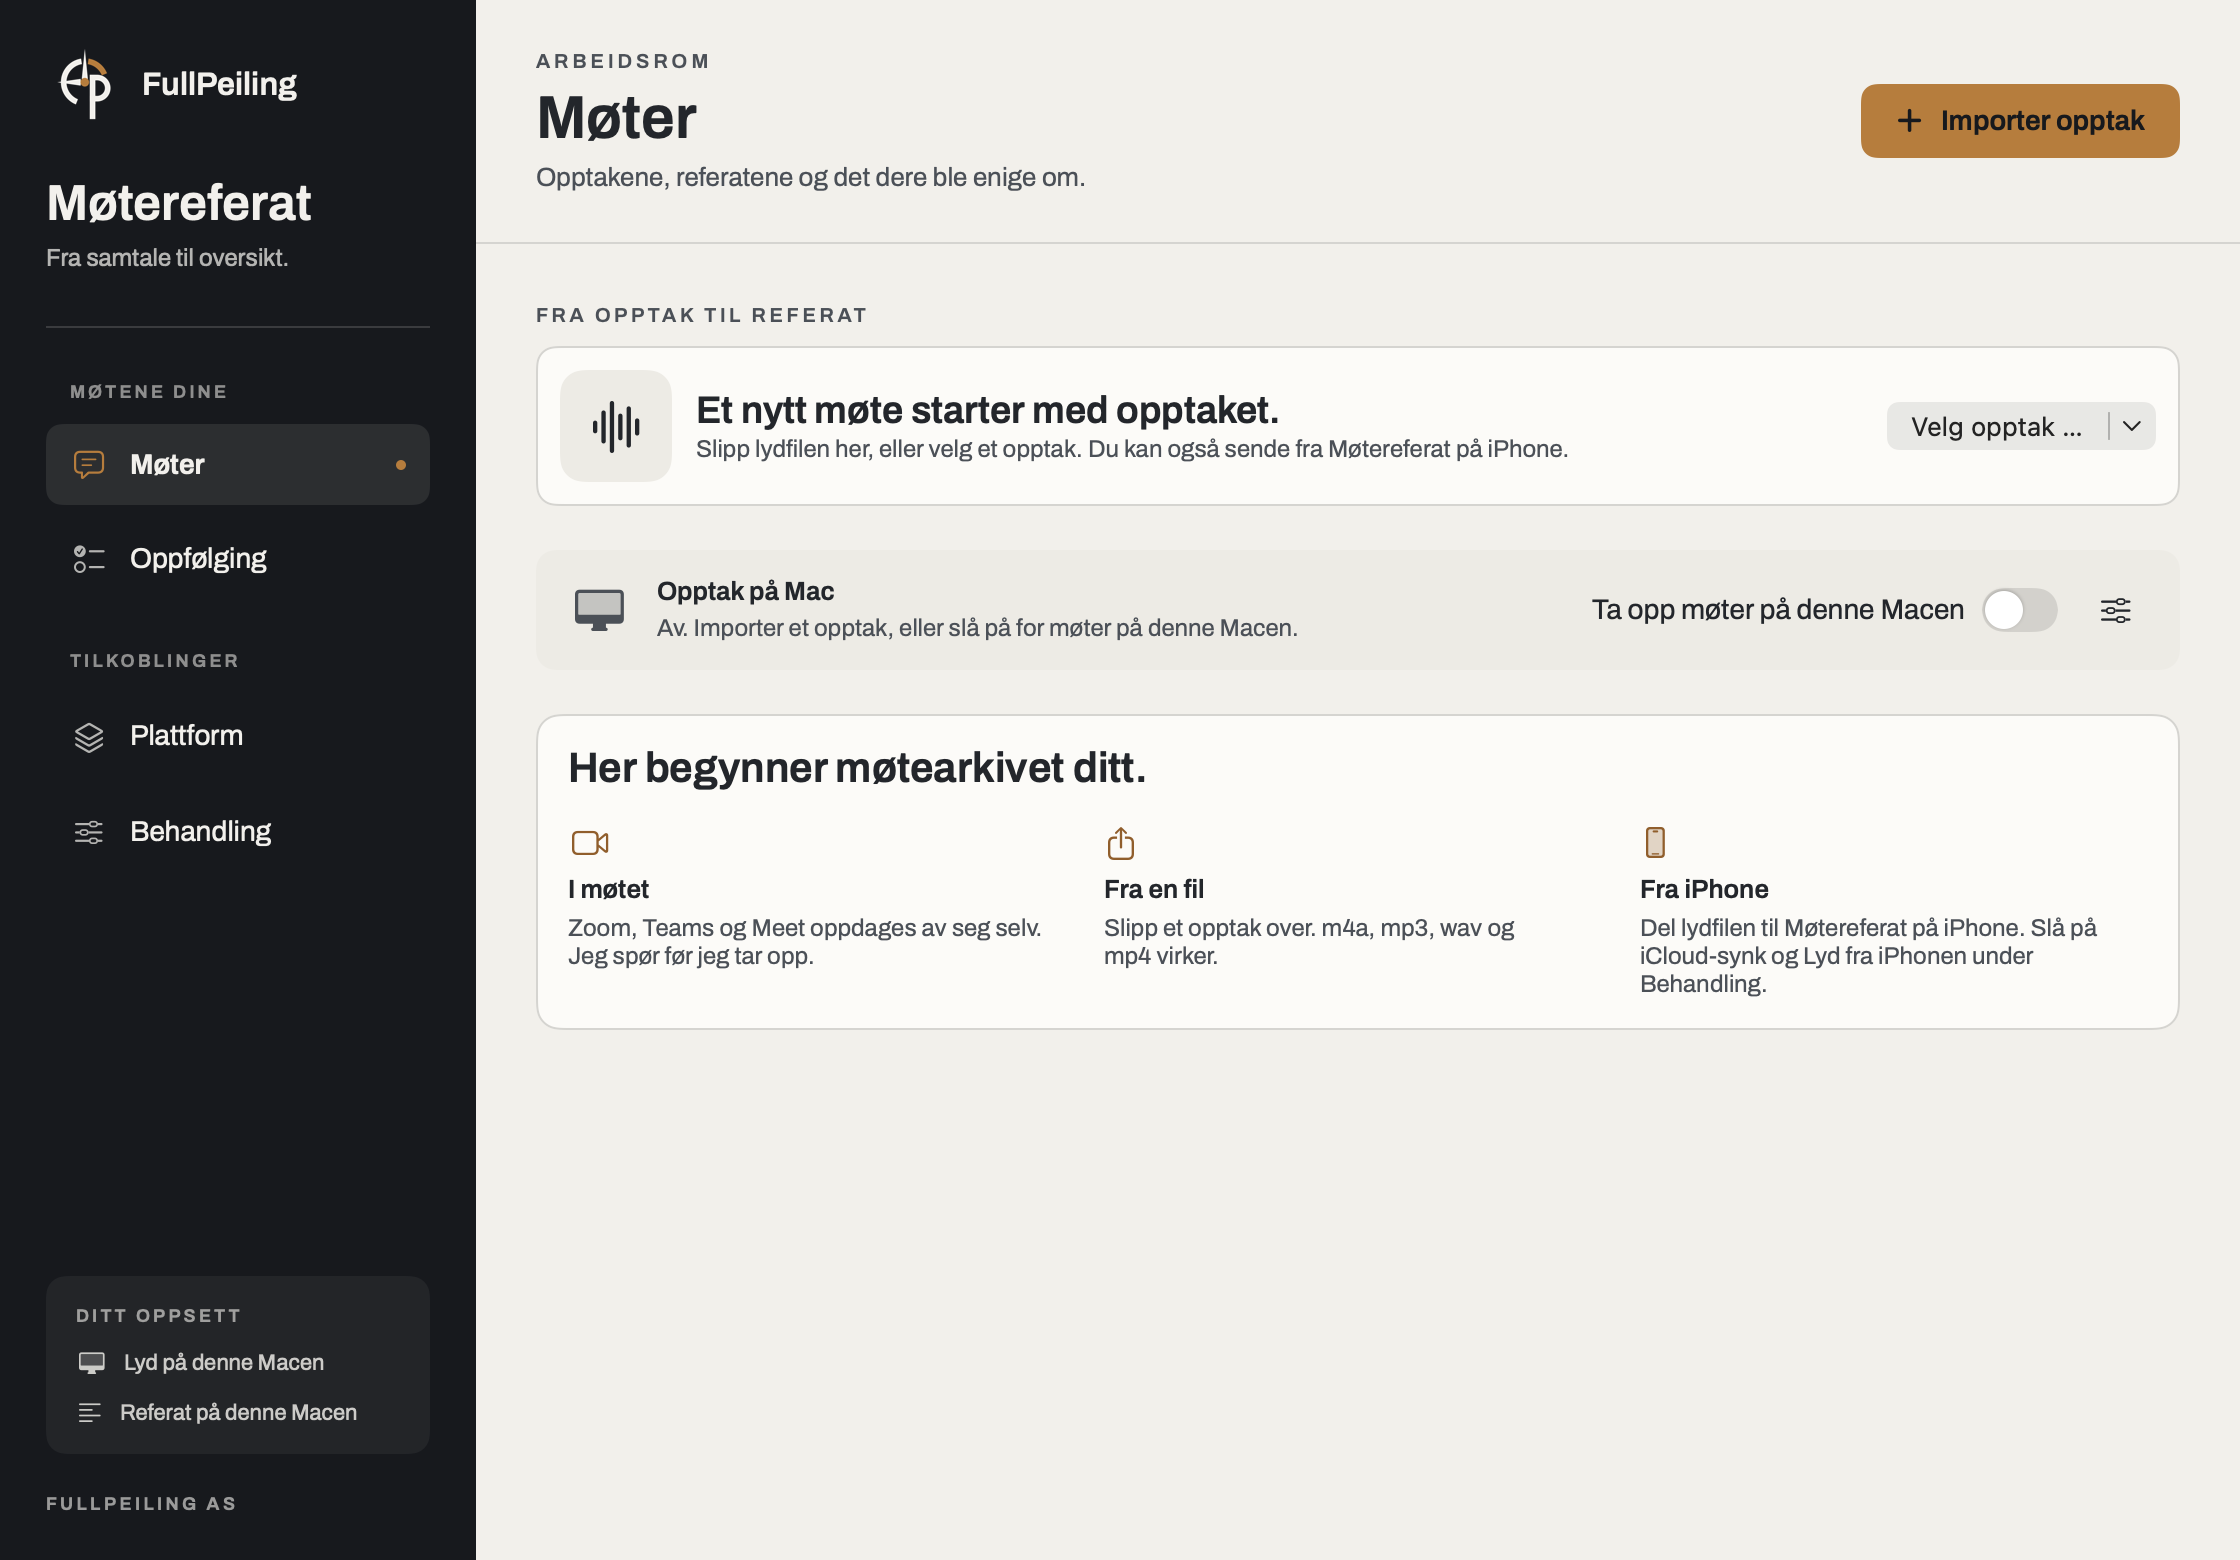Click the m4a, mp3, wav og mp4 description
2240x1560 pixels.
coord(1309,942)
